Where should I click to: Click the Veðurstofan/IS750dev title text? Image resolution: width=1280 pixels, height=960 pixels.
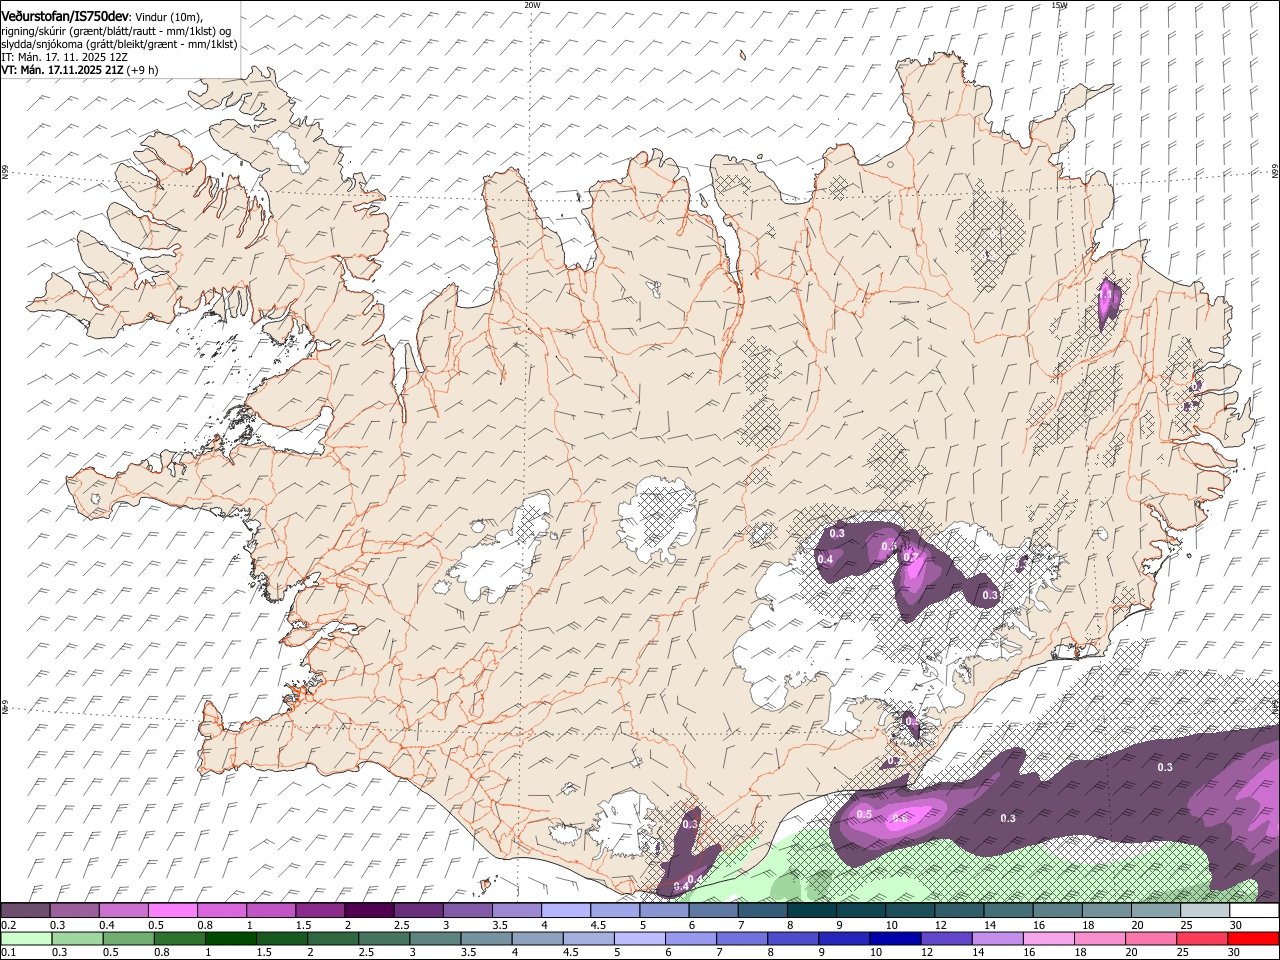click(x=64, y=17)
